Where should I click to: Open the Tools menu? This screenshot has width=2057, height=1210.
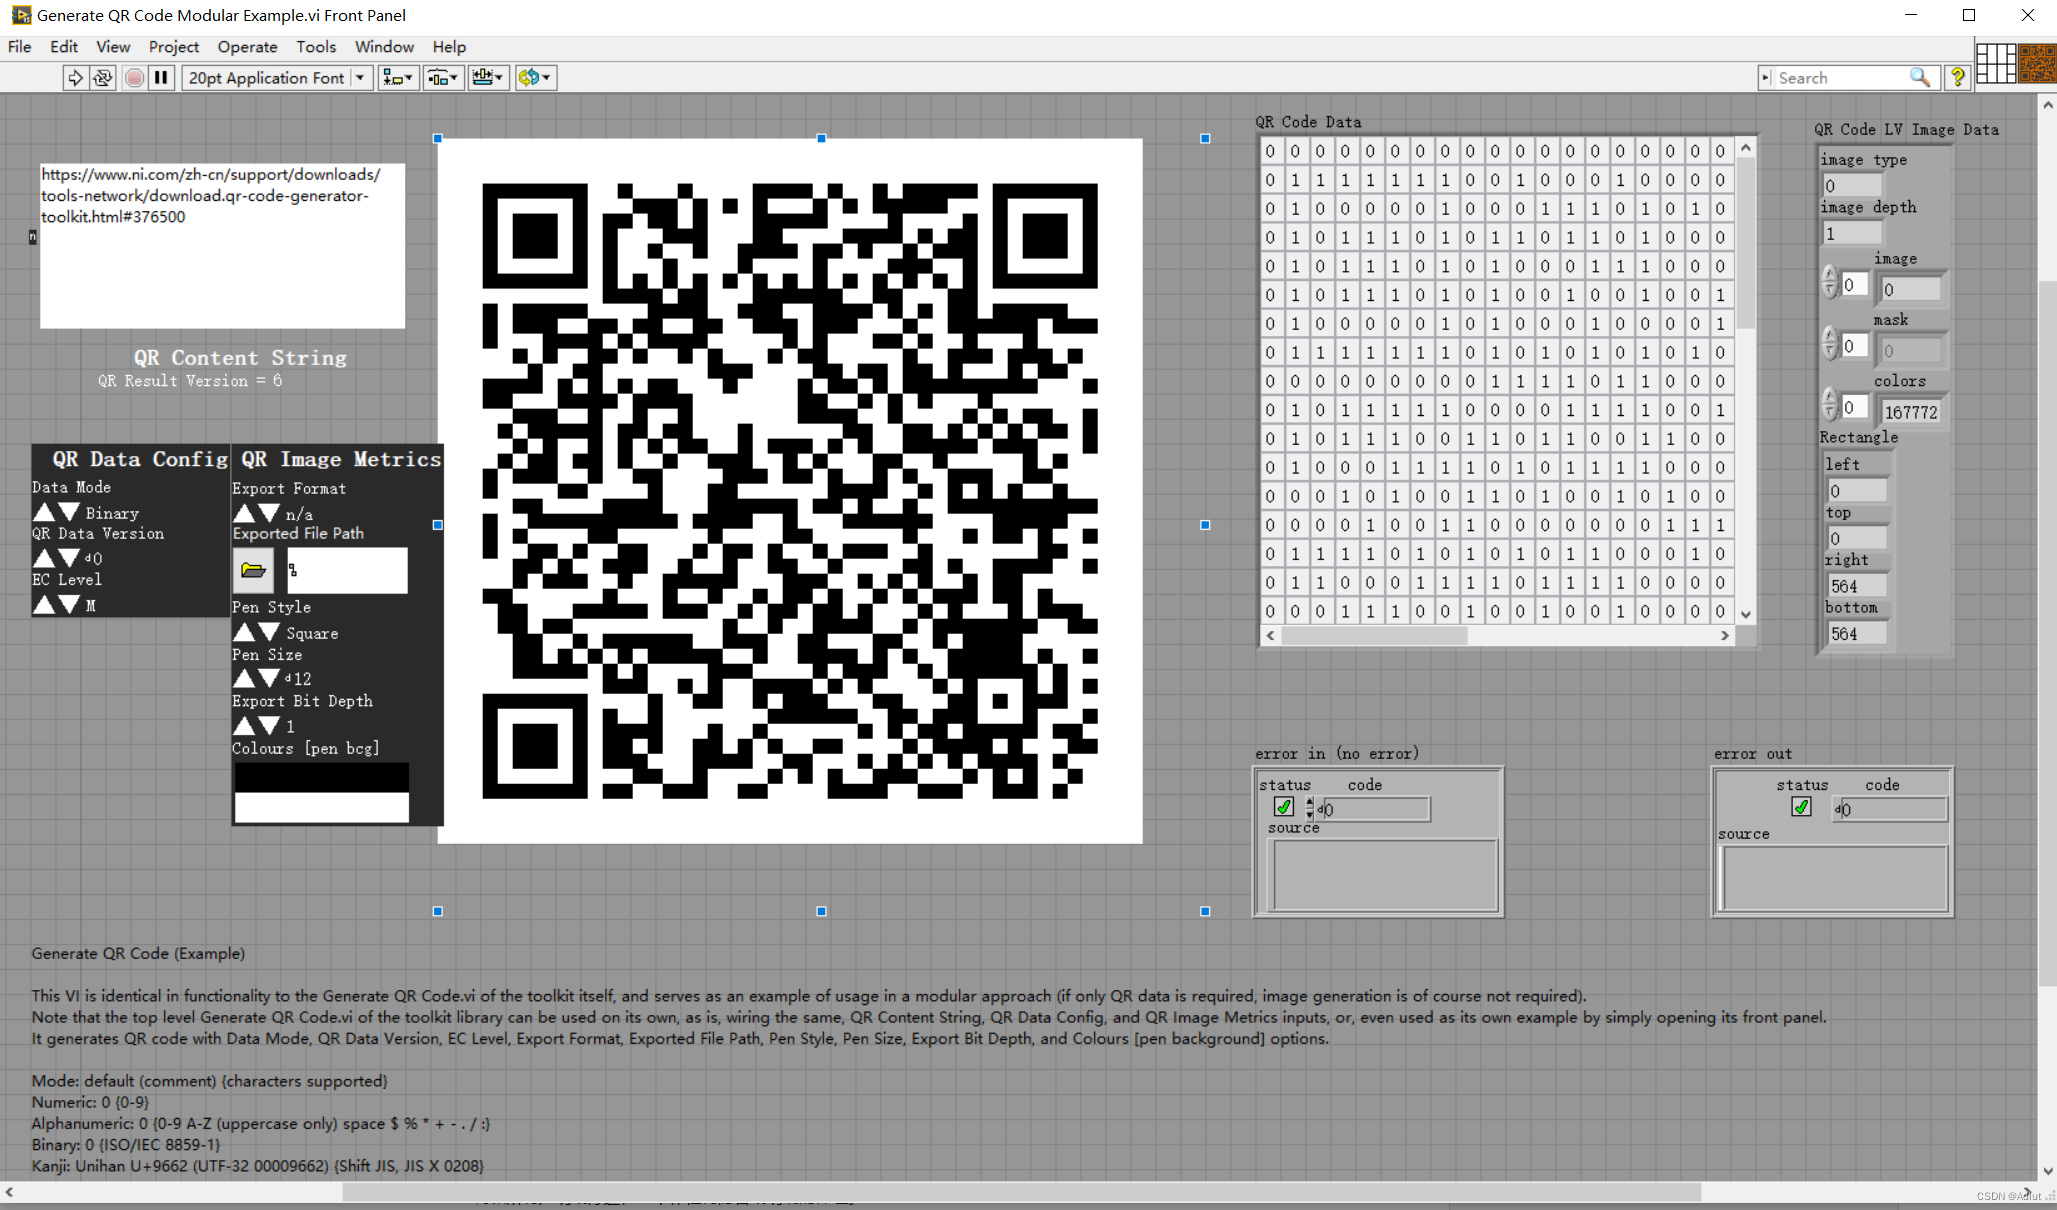coord(315,47)
